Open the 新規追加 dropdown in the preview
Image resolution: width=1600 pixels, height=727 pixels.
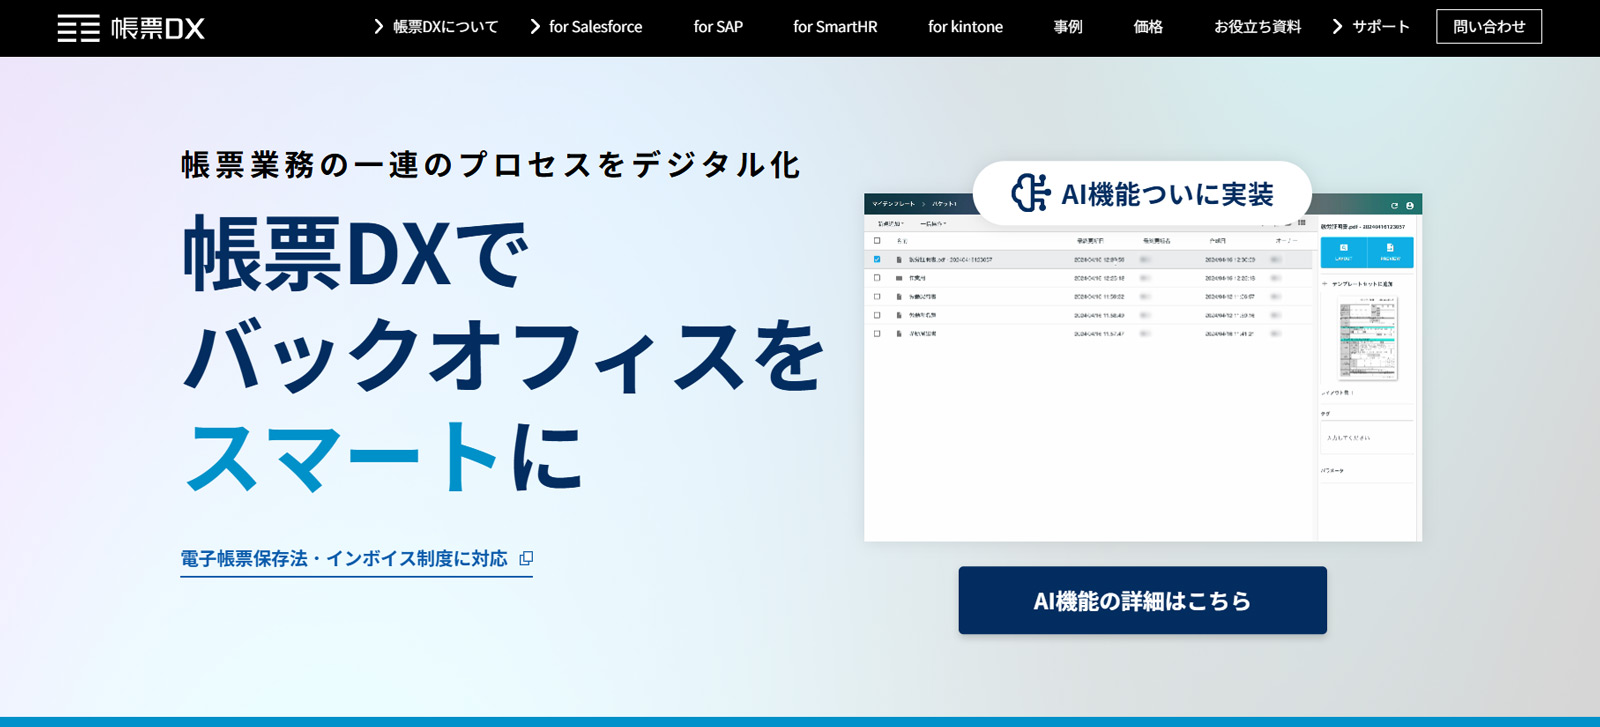pyautogui.click(x=890, y=224)
